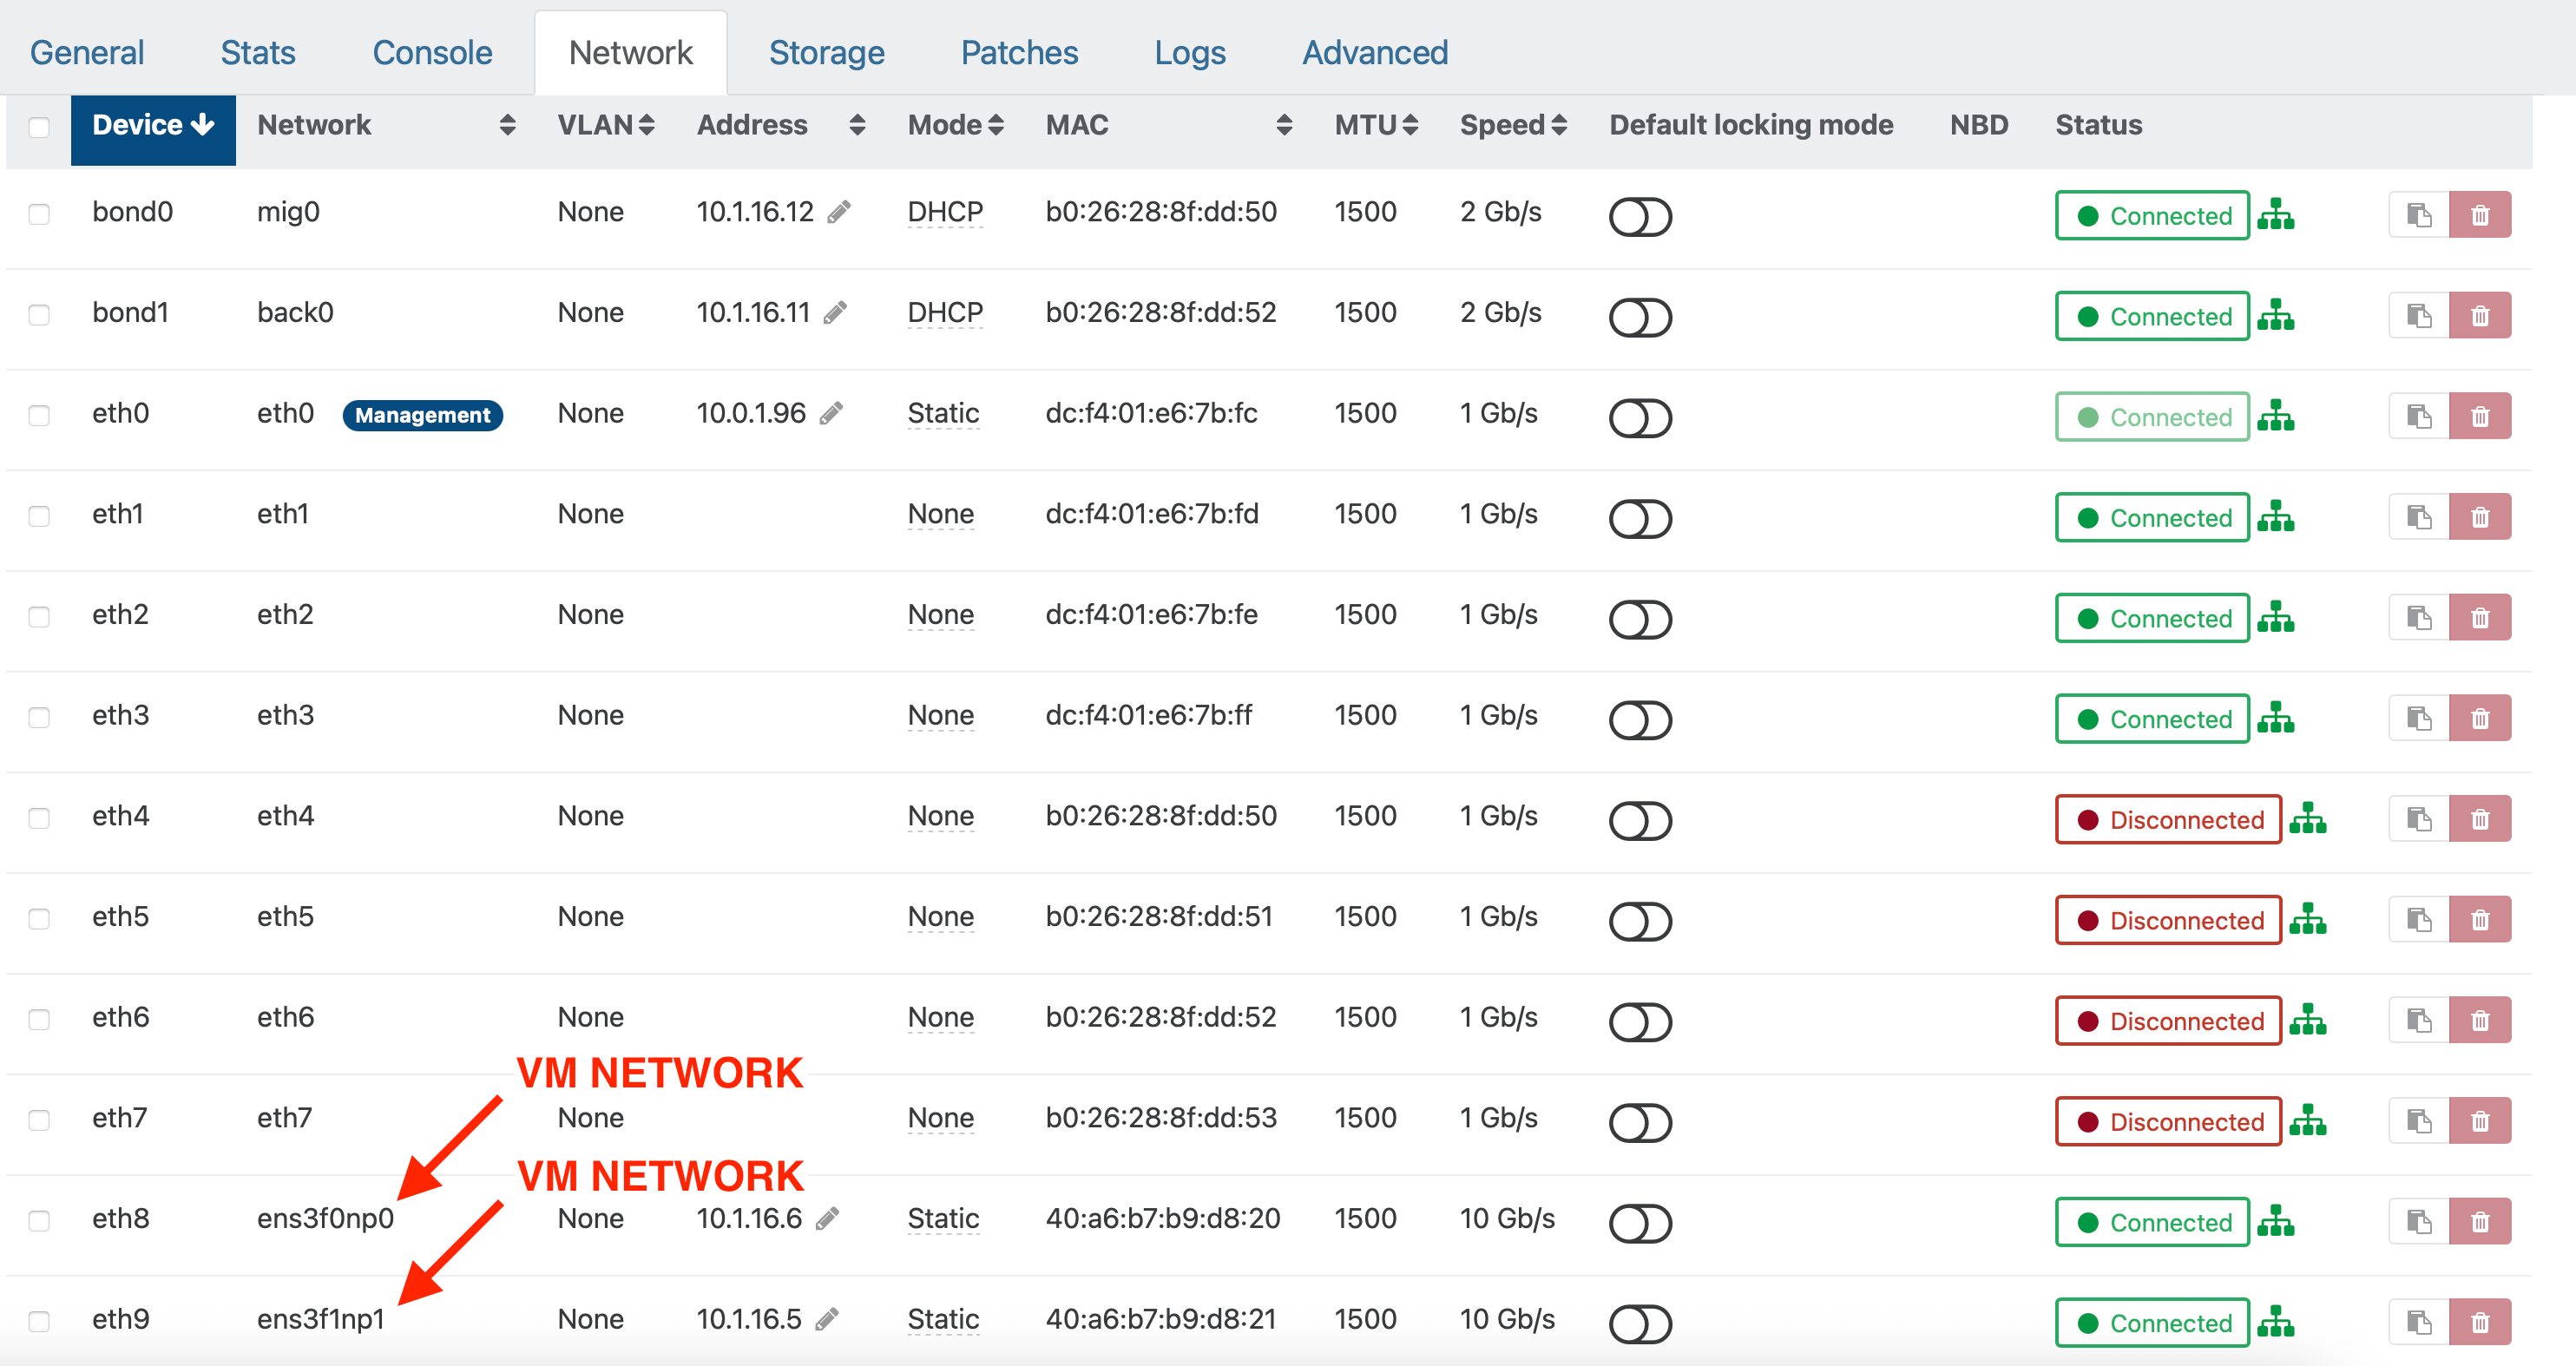Copy the bond0 PIF id
The height and width of the screenshot is (1366, 2576).
pos(2419,215)
